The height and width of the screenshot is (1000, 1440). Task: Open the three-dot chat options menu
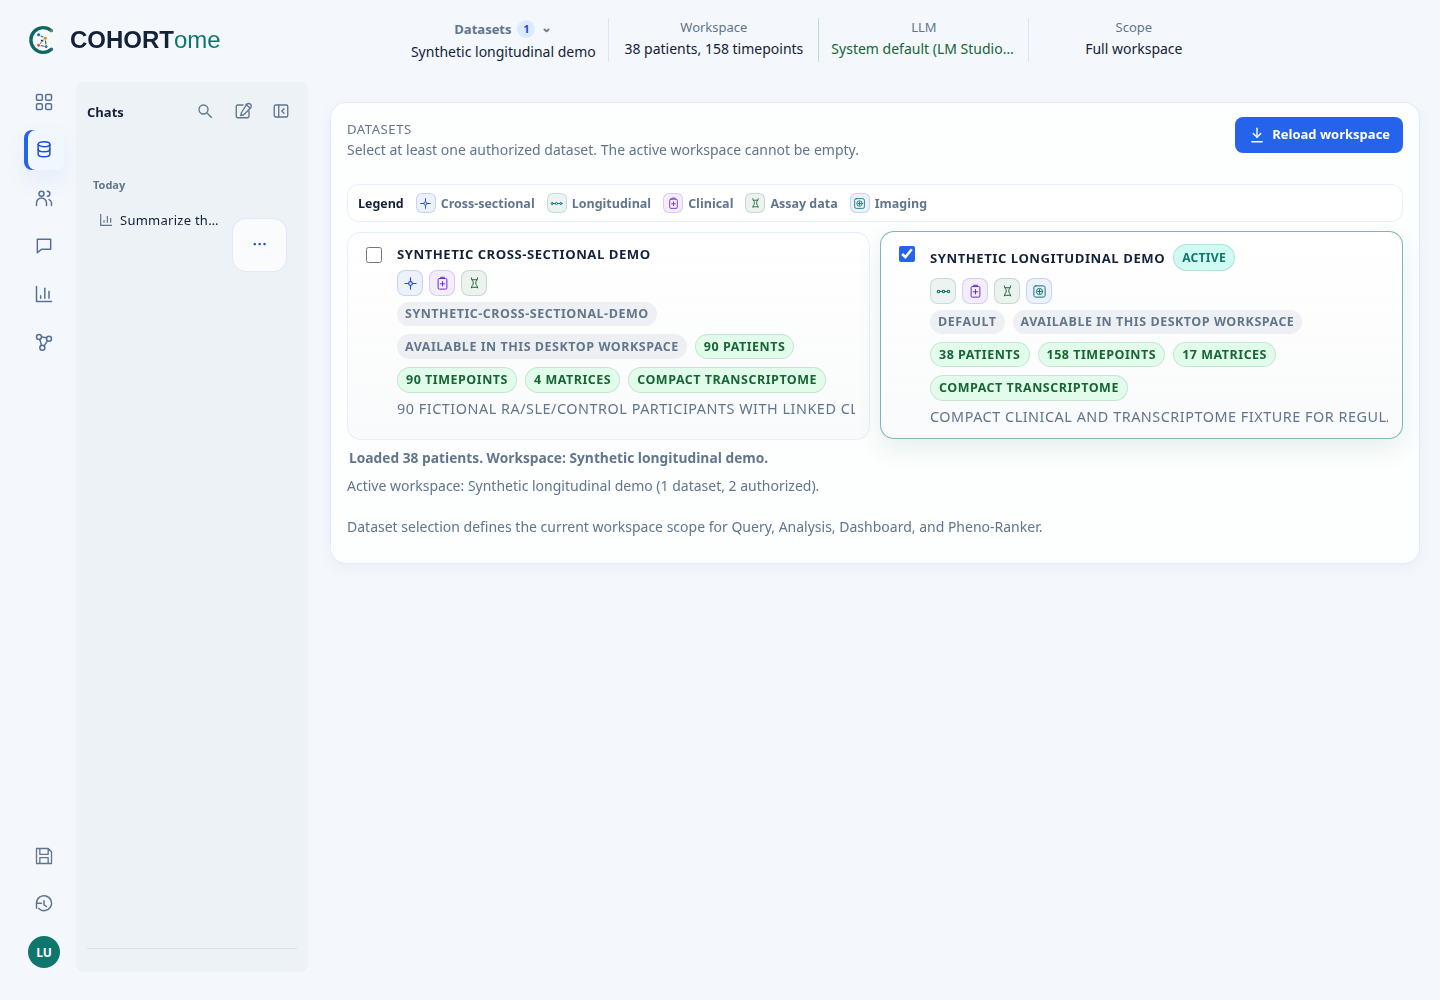[260, 244]
